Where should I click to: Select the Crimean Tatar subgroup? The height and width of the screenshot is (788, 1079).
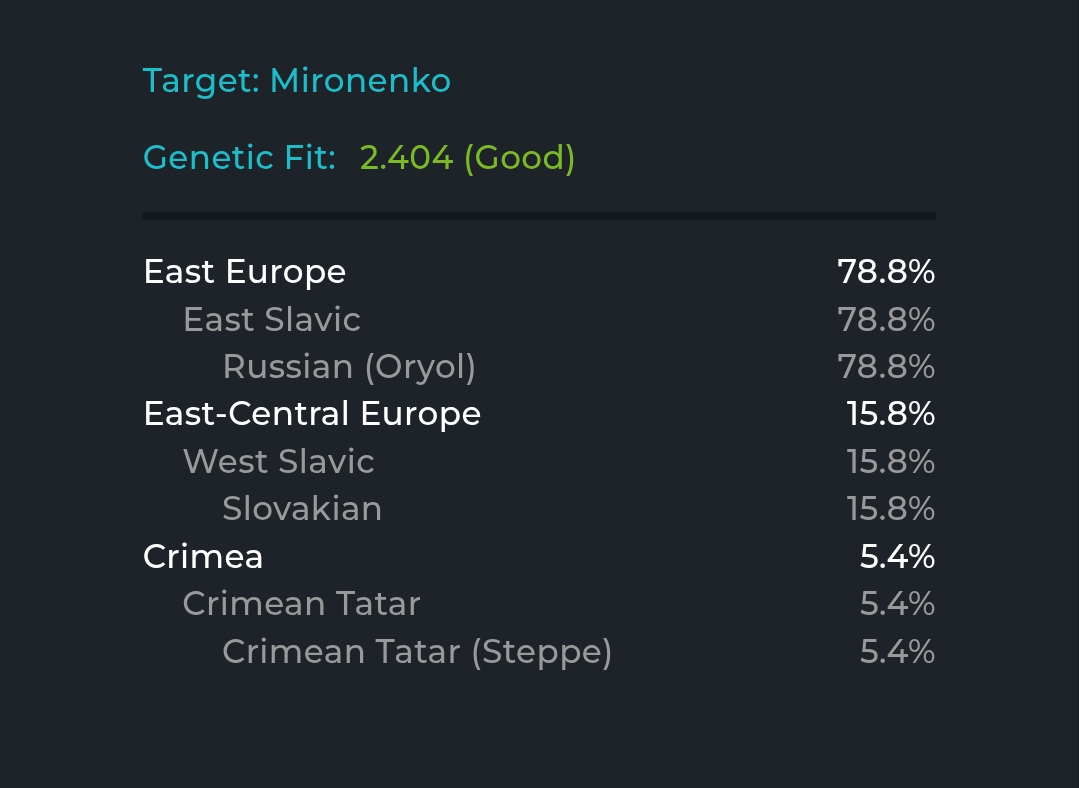(301, 604)
